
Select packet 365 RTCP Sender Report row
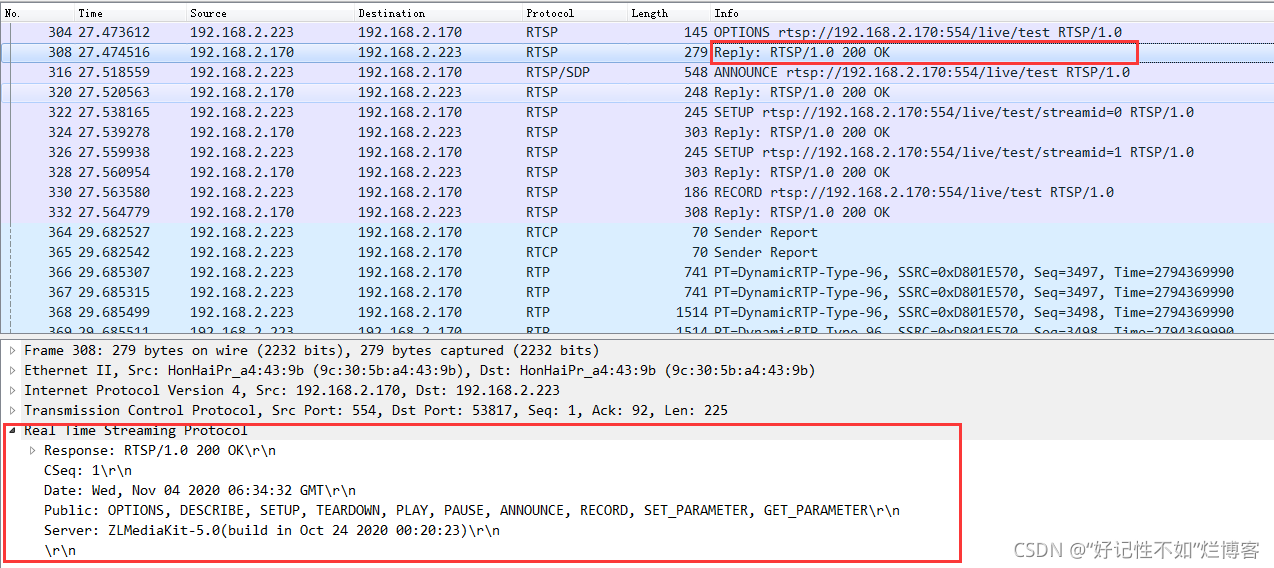[x=637, y=252]
